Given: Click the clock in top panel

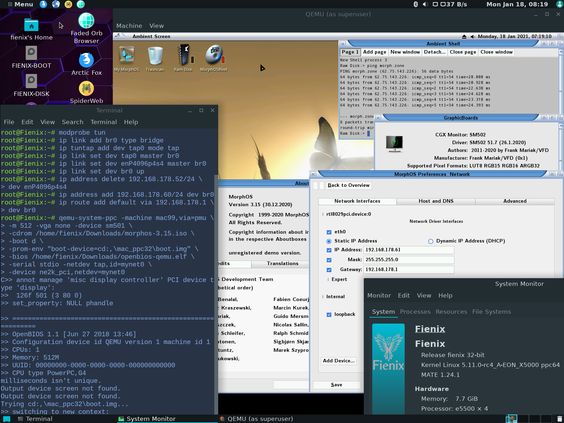Looking at the screenshot, I should 517,4.
